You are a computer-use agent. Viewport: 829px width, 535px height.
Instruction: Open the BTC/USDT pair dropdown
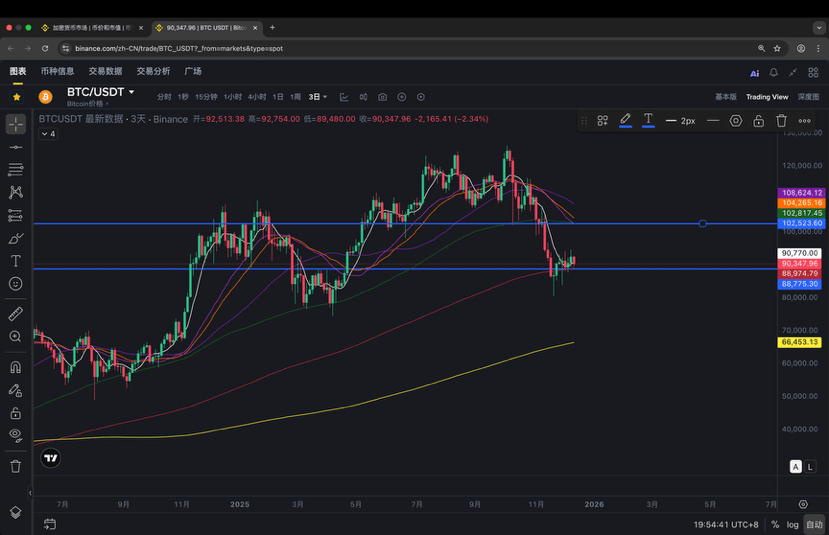tap(131, 92)
